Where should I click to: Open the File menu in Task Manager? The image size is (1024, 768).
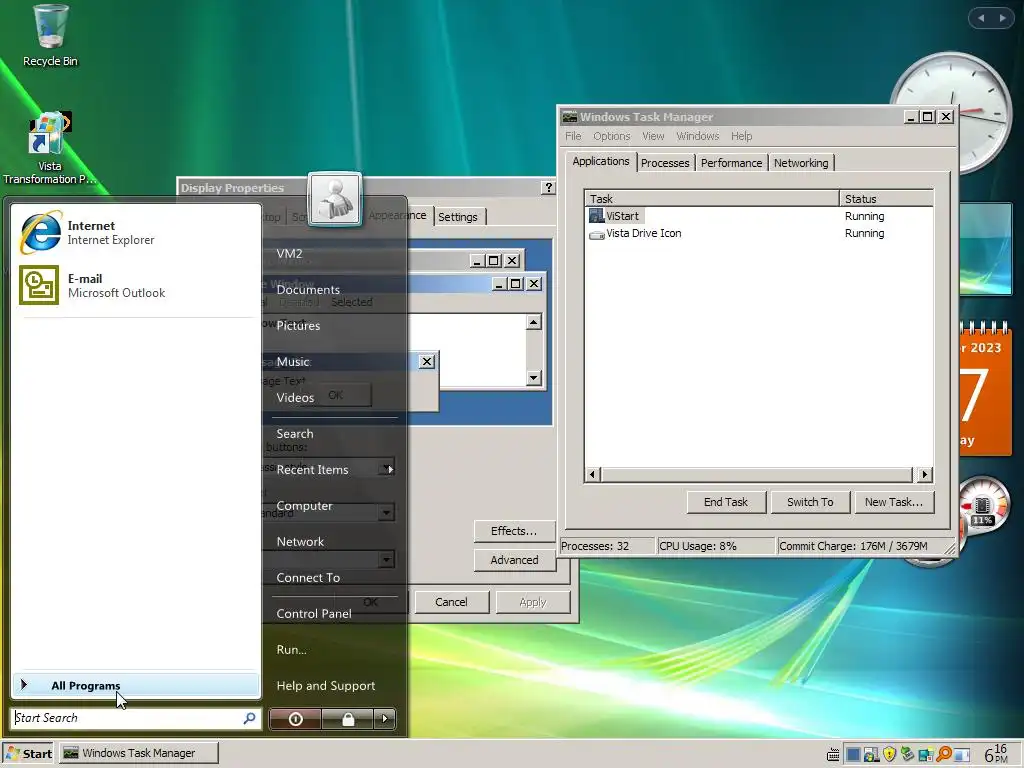[573, 136]
